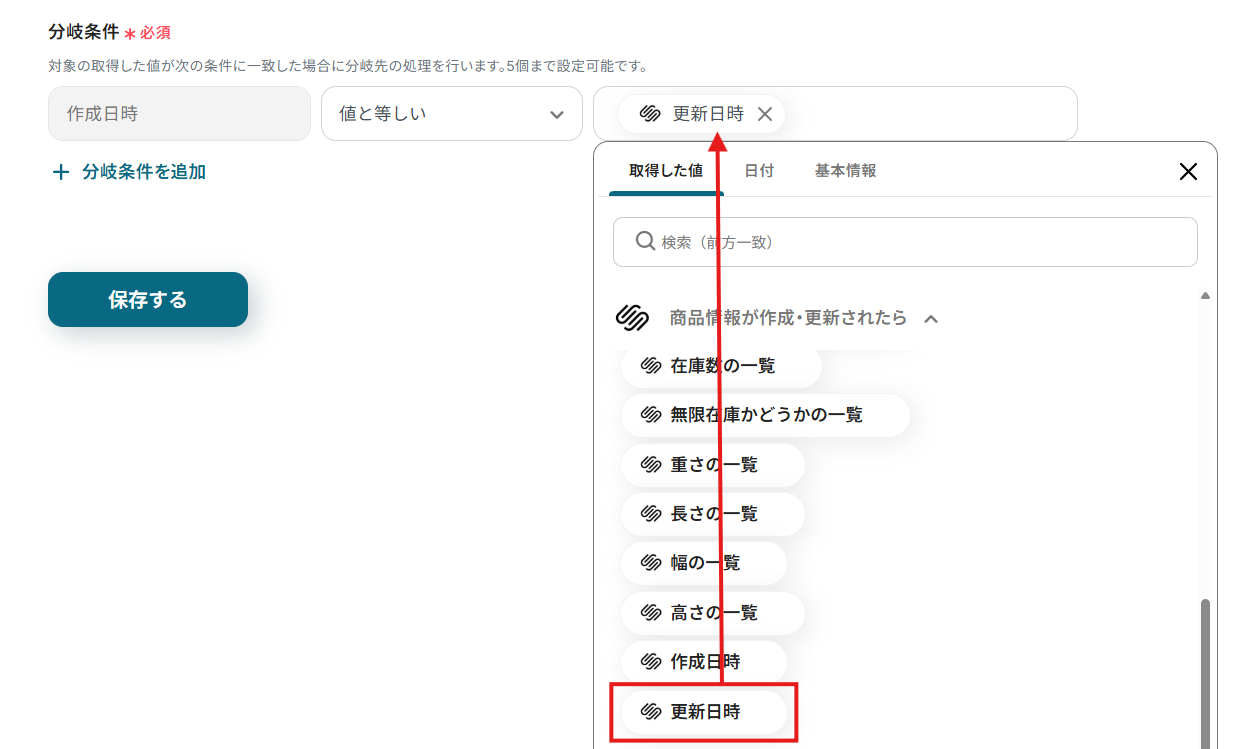The width and height of the screenshot is (1235, 749).
Task: Select the 更新日時 value in the list
Action: click(703, 712)
